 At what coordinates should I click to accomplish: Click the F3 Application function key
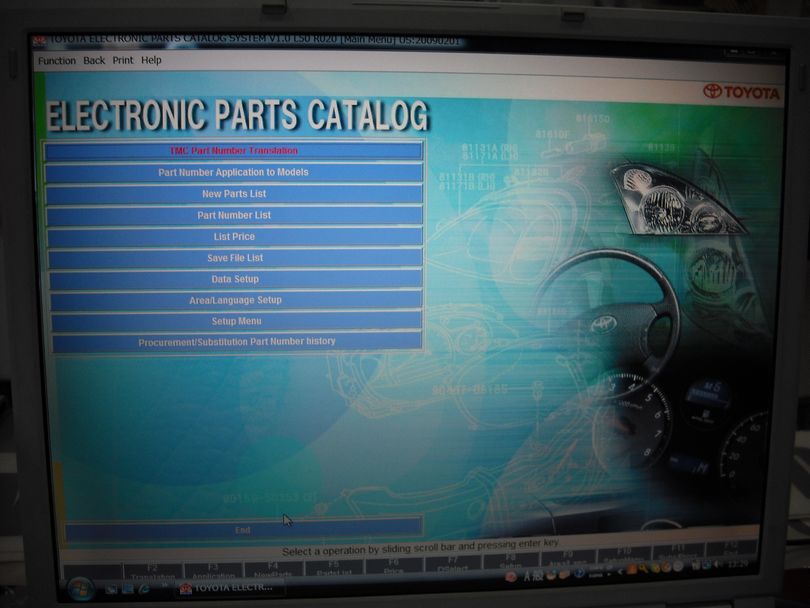point(213,571)
